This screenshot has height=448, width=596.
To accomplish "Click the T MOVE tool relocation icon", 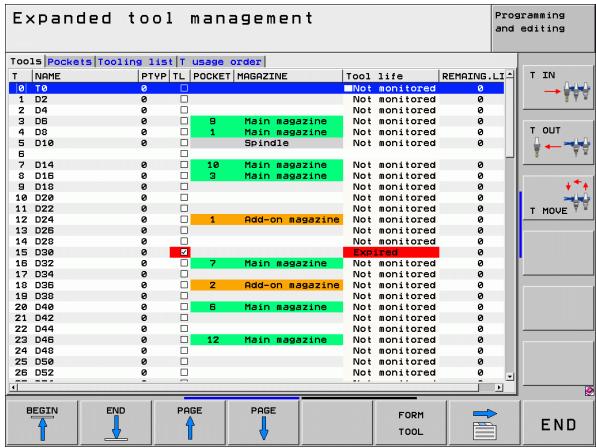I will point(558,197).
